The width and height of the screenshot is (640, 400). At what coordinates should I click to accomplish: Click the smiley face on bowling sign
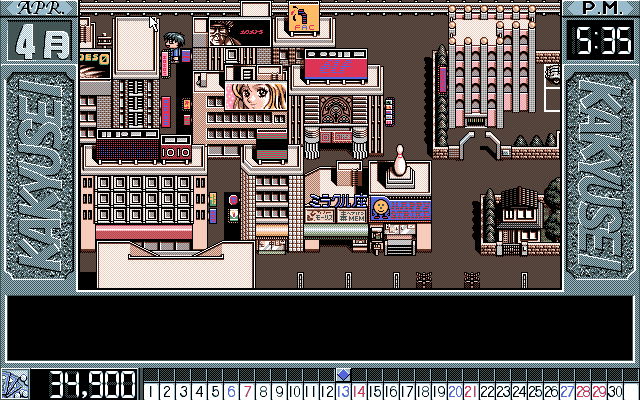(380, 208)
